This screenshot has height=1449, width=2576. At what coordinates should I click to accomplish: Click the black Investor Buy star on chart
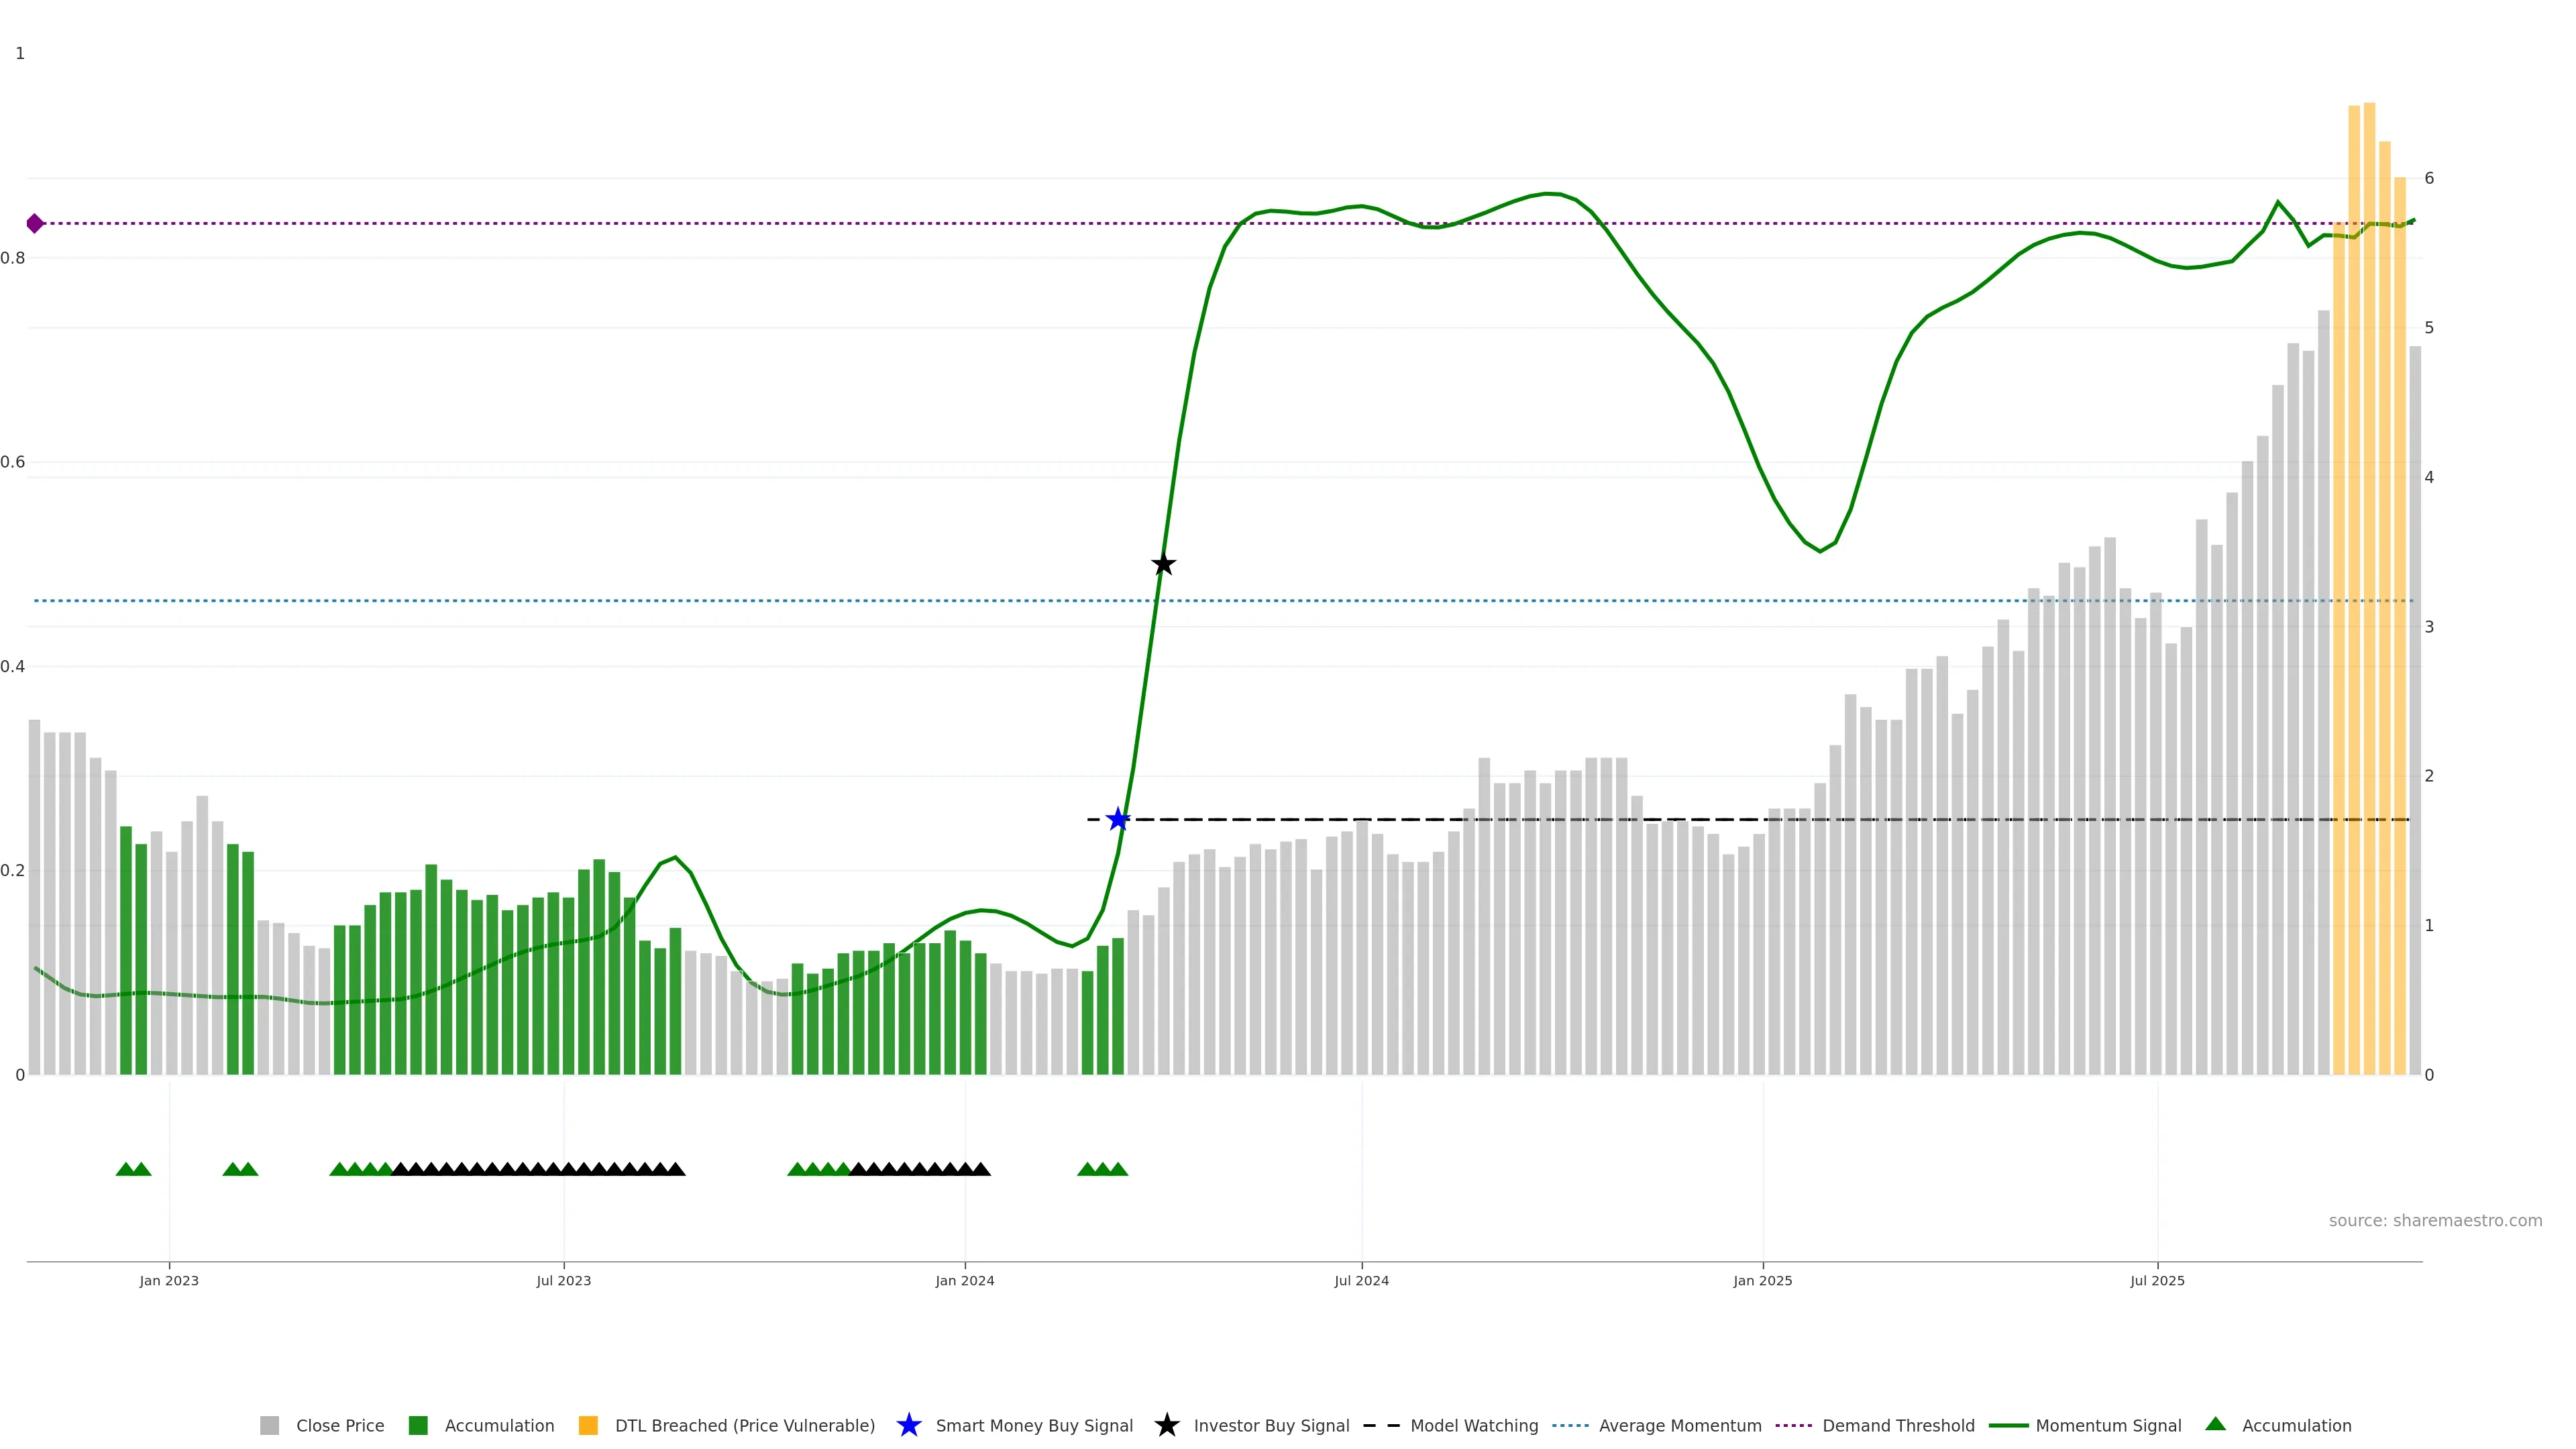1163,565
